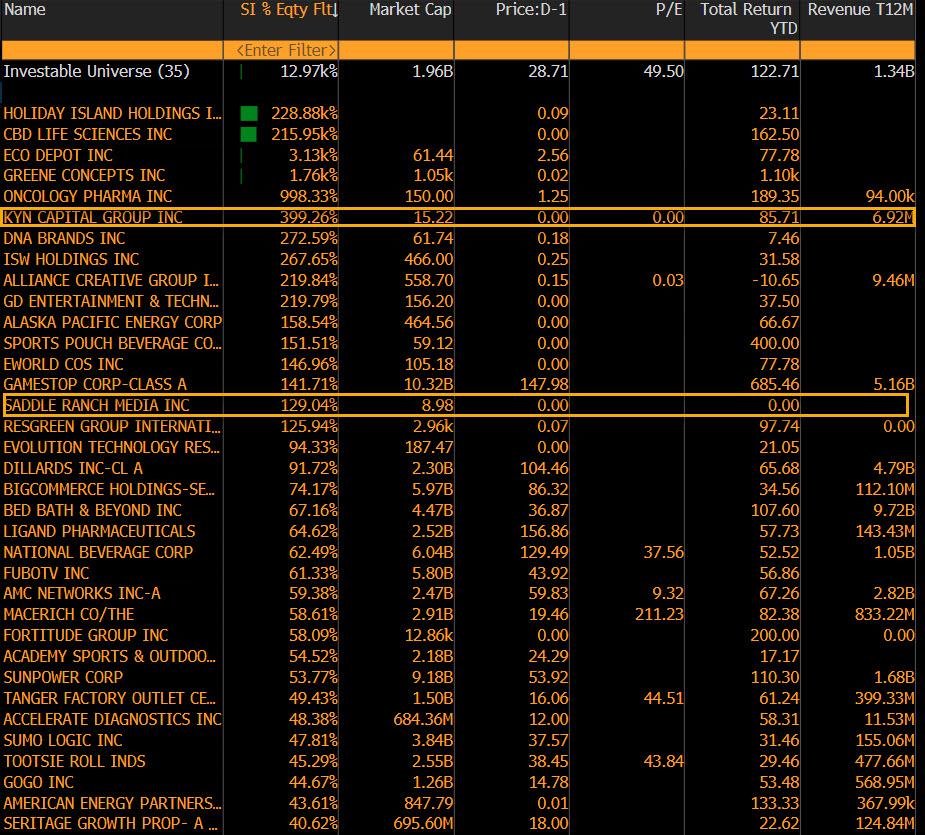The width and height of the screenshot is (925, 835).
Task: Sort by the Market Cap column header
Action: (x=410, y=10)
